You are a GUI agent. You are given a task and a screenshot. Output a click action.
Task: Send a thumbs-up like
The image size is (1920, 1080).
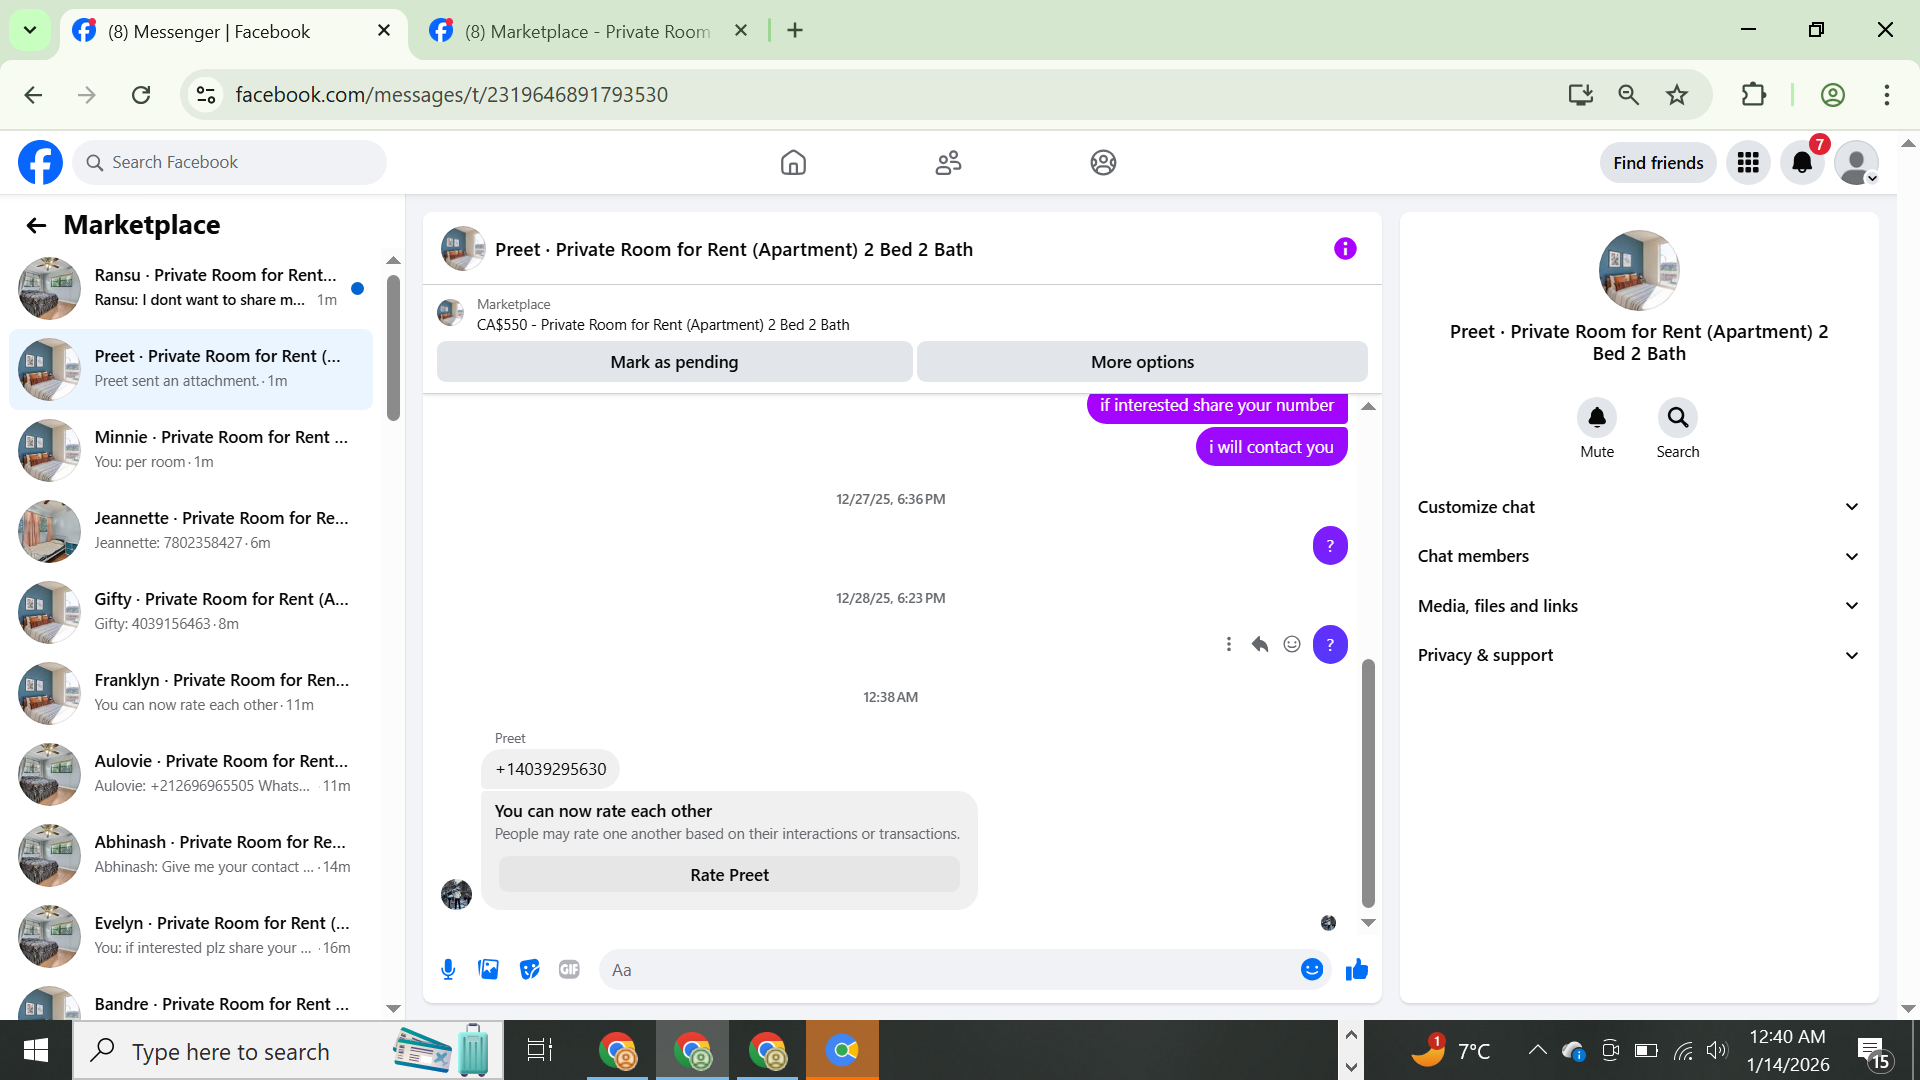tap(1356, 969)
